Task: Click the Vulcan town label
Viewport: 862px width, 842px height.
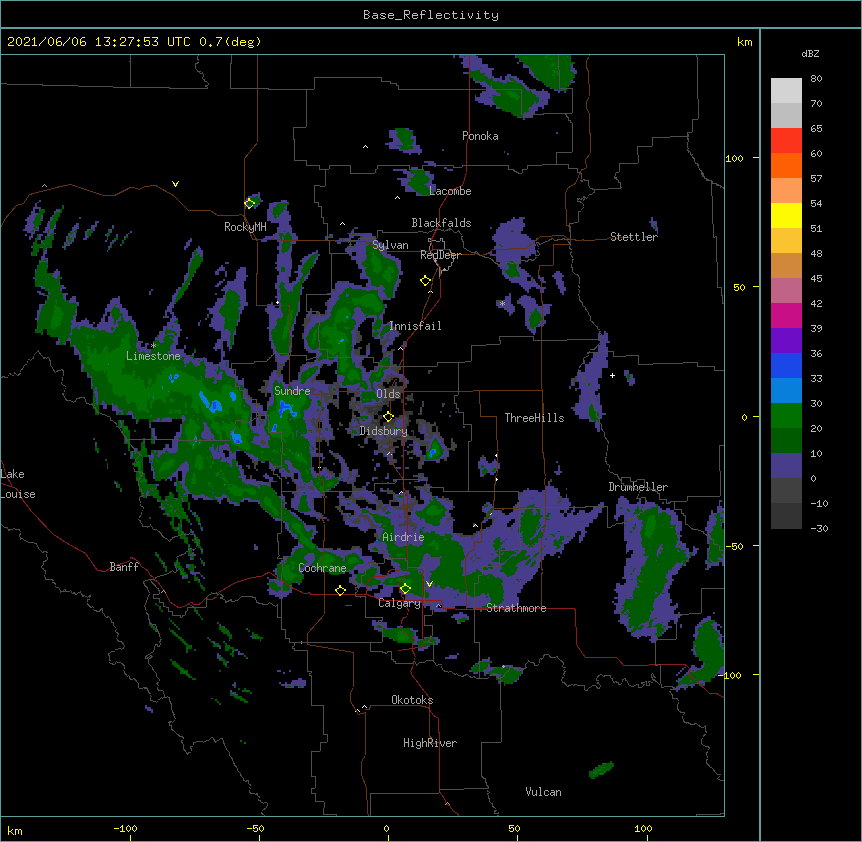Action: 543,792
